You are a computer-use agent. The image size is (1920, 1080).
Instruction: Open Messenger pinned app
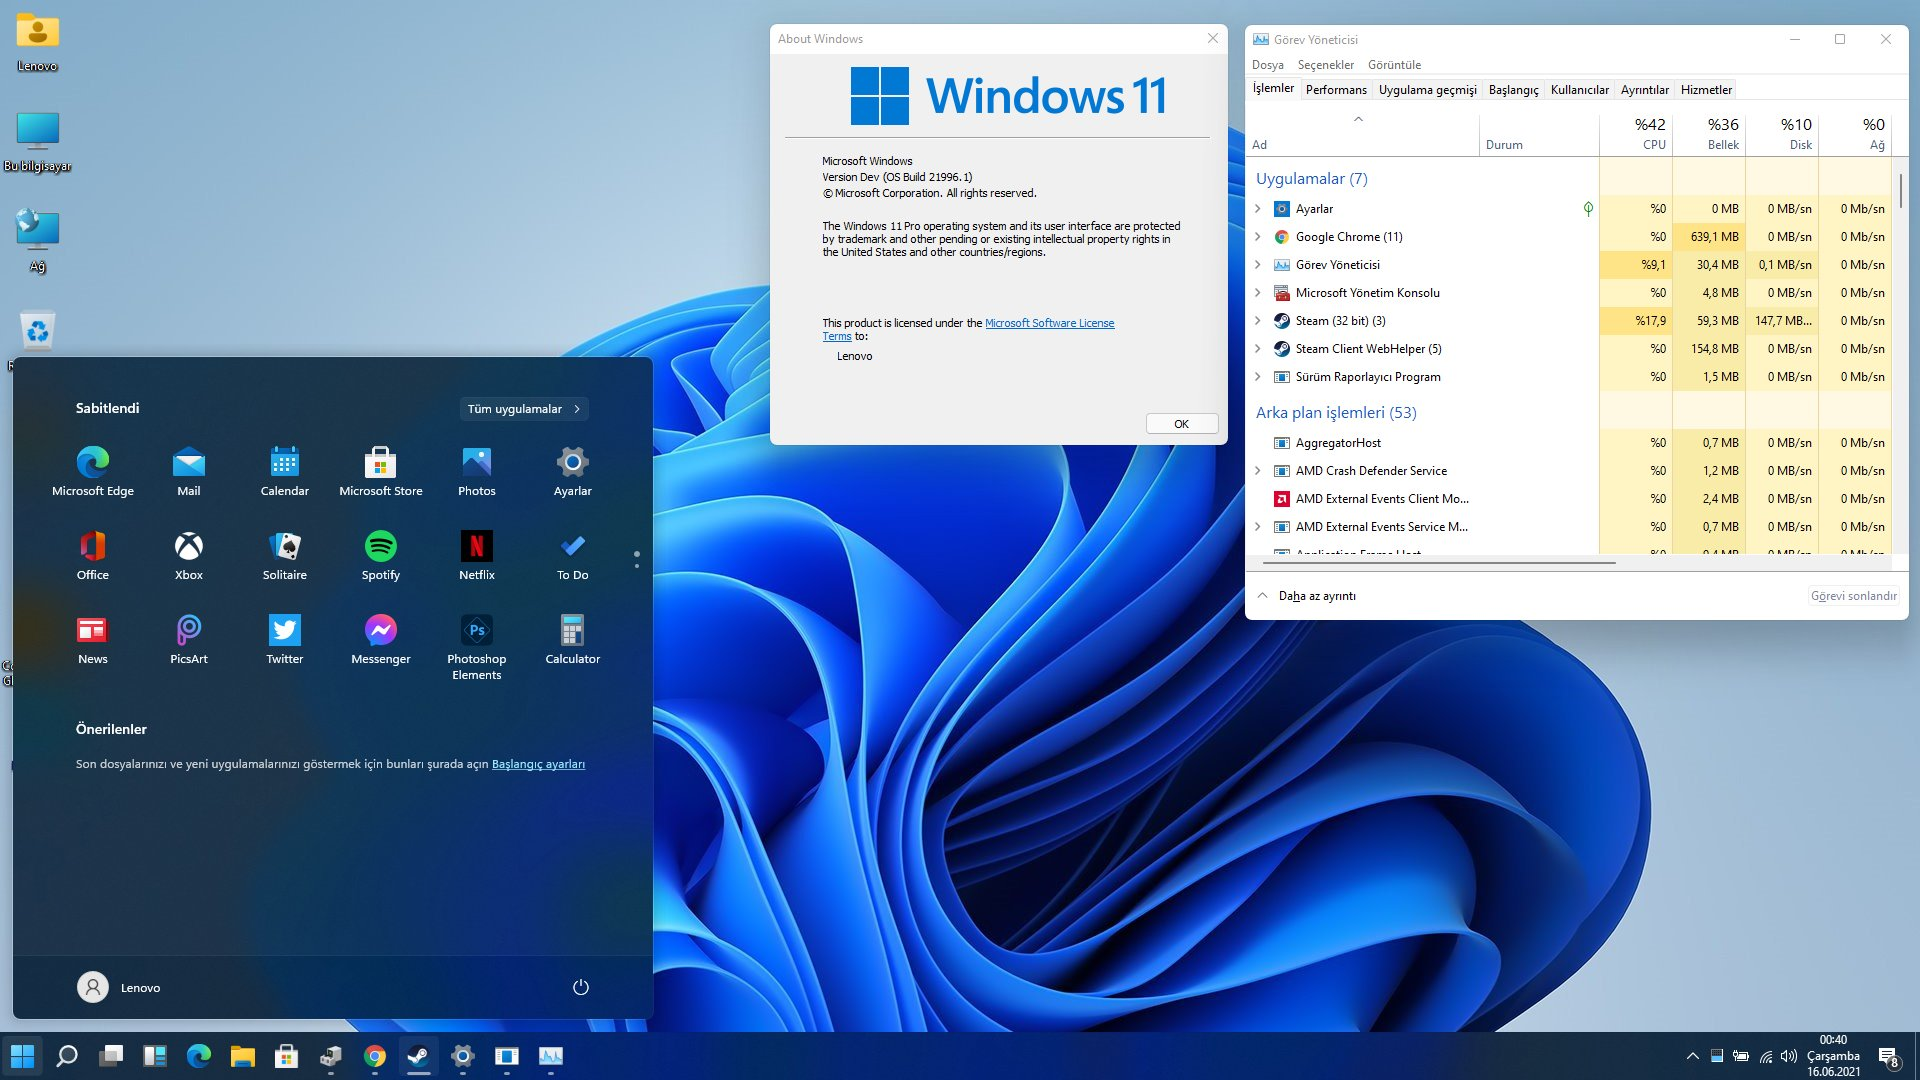pos(380,631)
